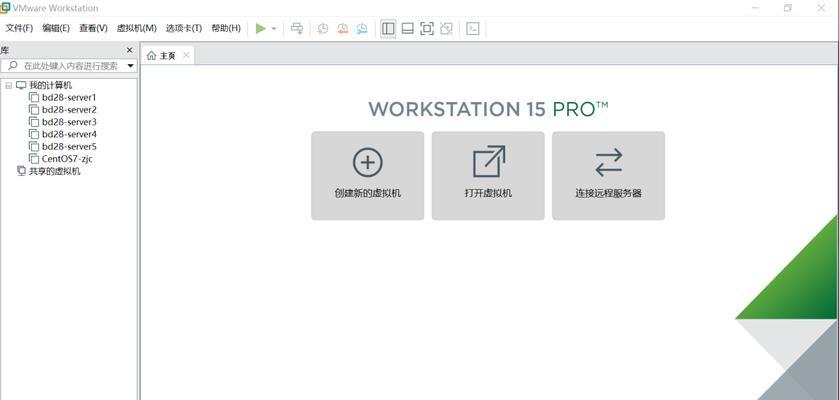Click the 我的计算机 monitor icon
The width and height of the screenshot is (839, 400).
click(x=21, y=86)
